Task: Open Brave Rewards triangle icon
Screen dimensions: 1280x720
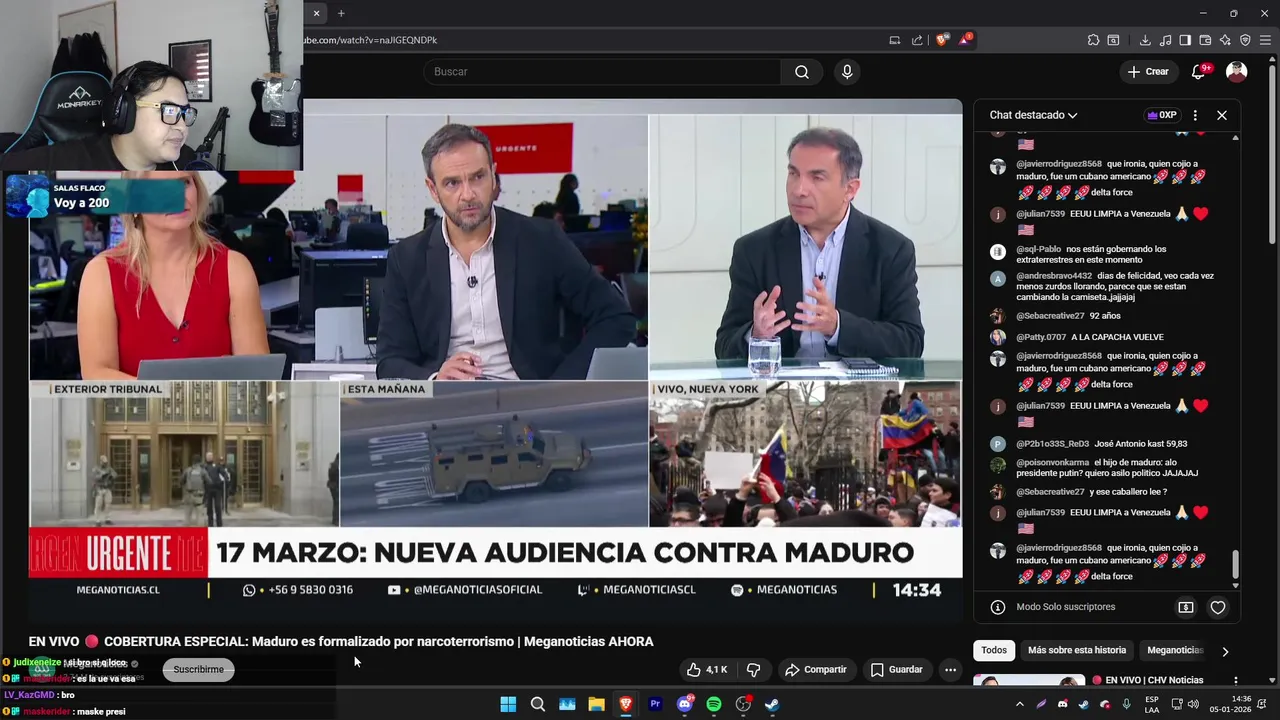Action: pos(965,40)
